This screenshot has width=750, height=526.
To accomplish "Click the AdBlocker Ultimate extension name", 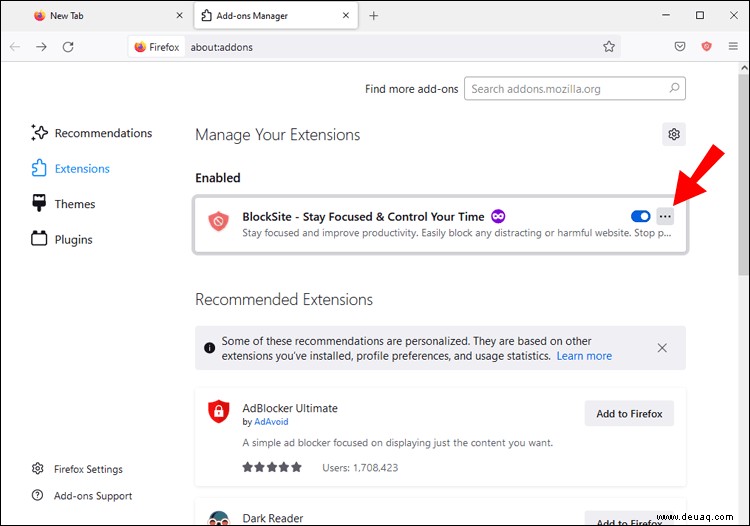I will [290, 408].
